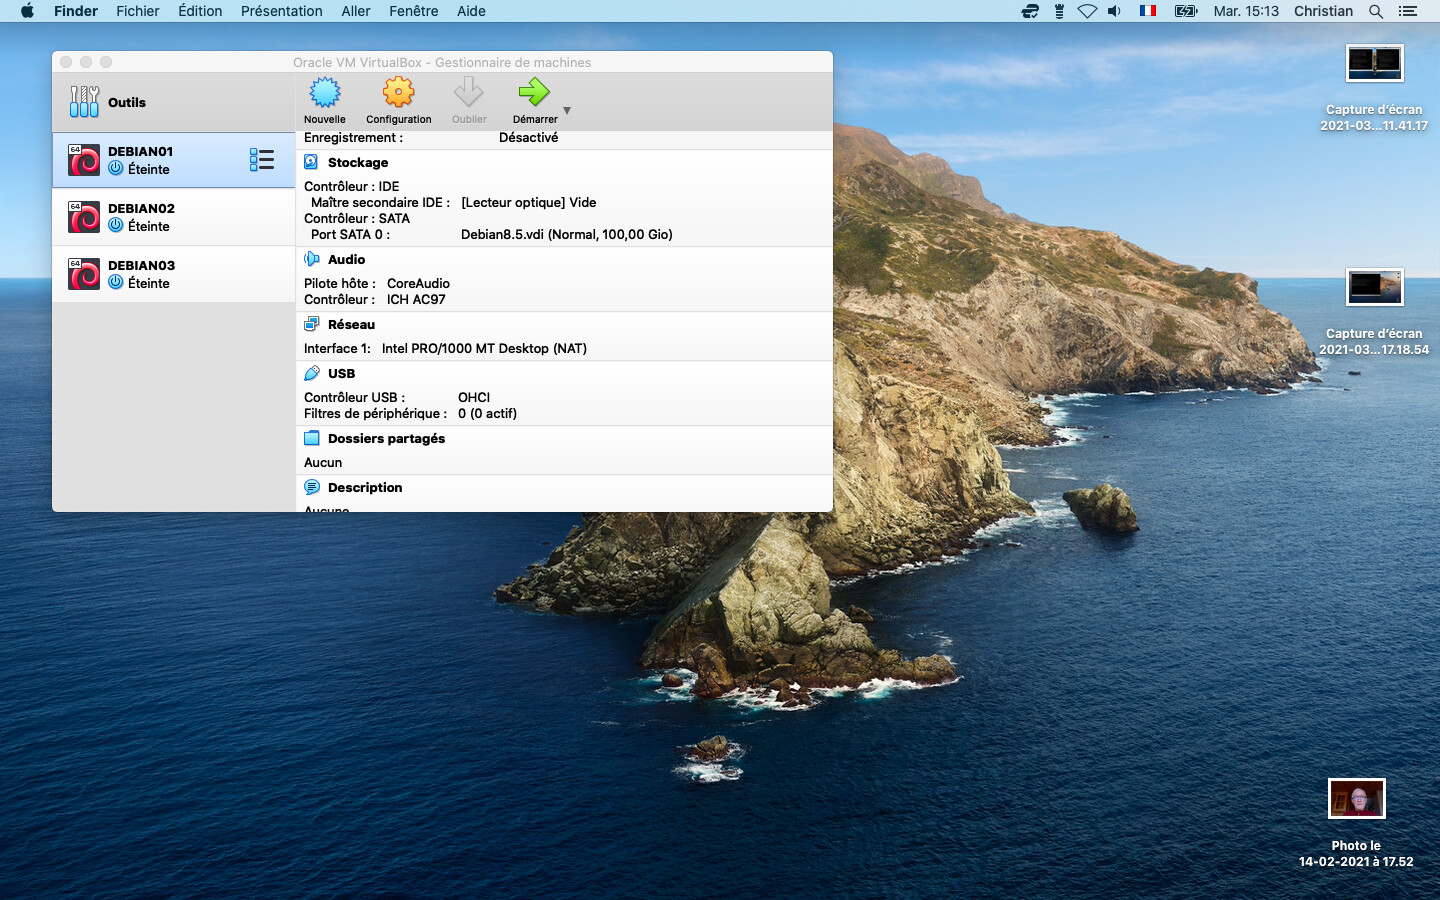Open the USB section header
This screenshot has height=900, width=1440.
[341, 373]
